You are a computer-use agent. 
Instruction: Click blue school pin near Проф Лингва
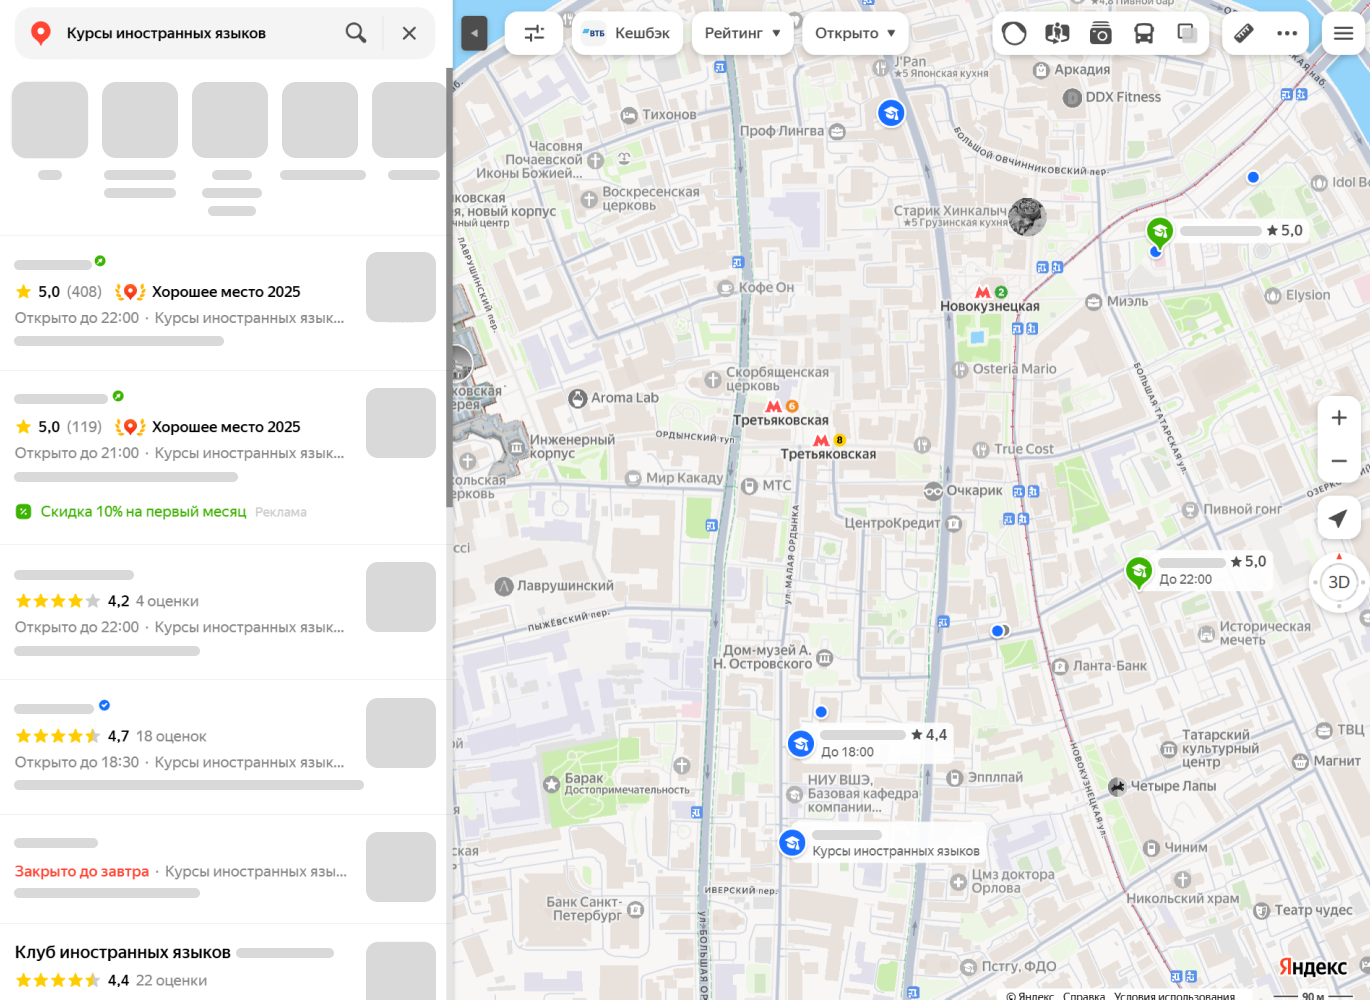point(891,113)
